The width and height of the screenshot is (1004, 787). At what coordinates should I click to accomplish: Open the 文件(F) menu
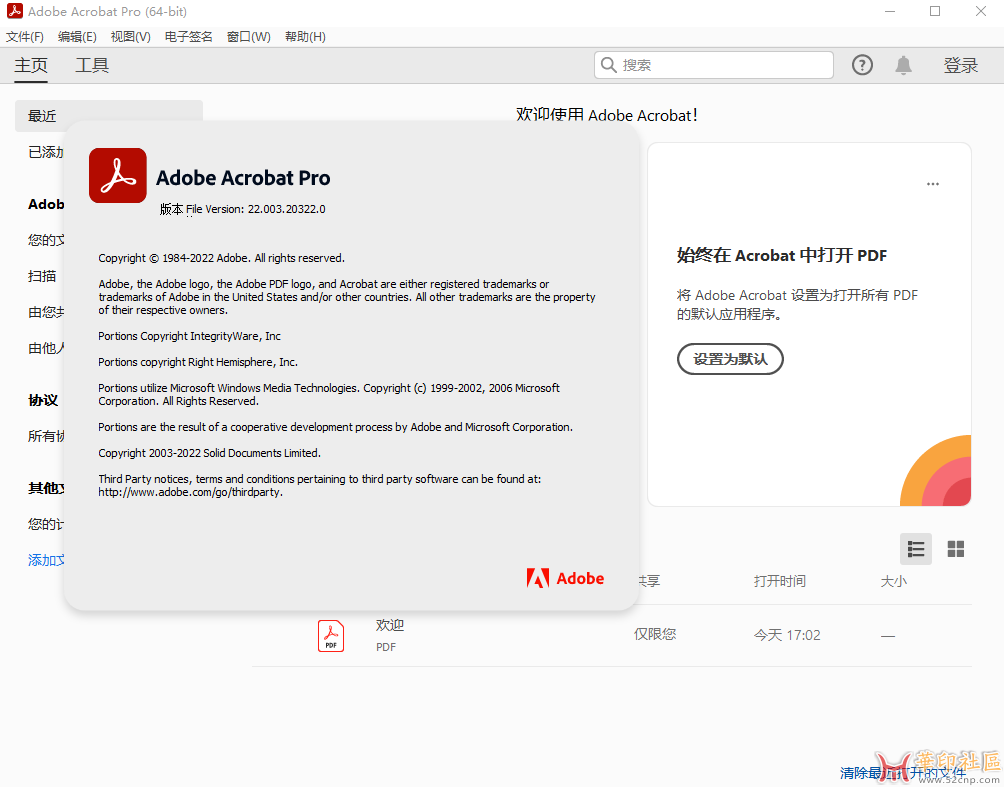click(x=25, y=37)
